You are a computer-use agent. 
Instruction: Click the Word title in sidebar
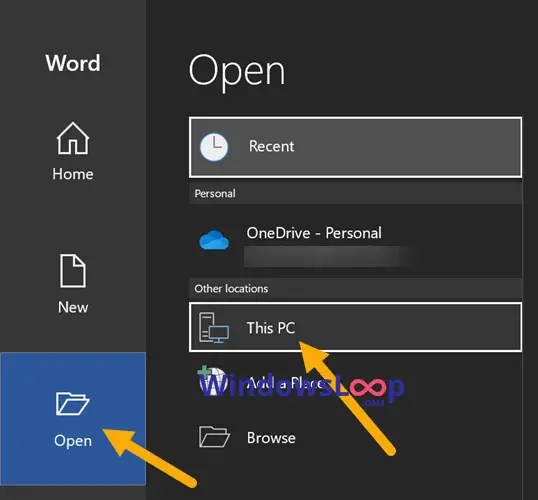point(73,63)
